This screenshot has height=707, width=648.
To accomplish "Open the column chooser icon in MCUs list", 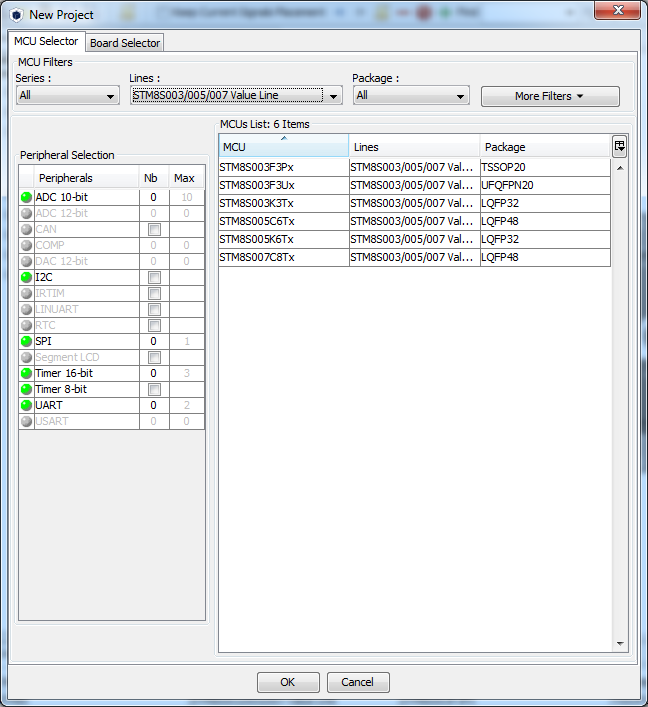I will coord(620,146).
